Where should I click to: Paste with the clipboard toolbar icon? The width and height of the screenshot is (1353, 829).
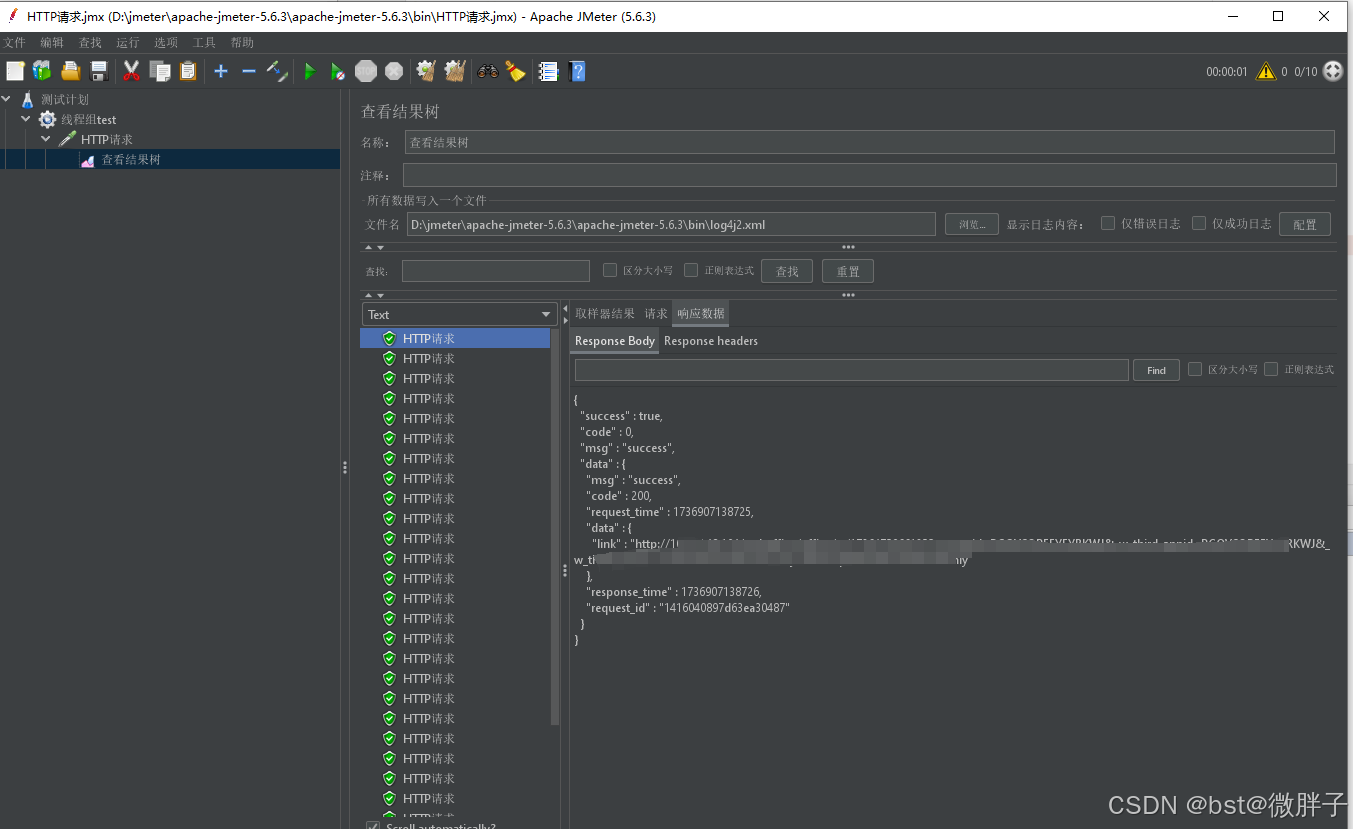tap(188, 71)
